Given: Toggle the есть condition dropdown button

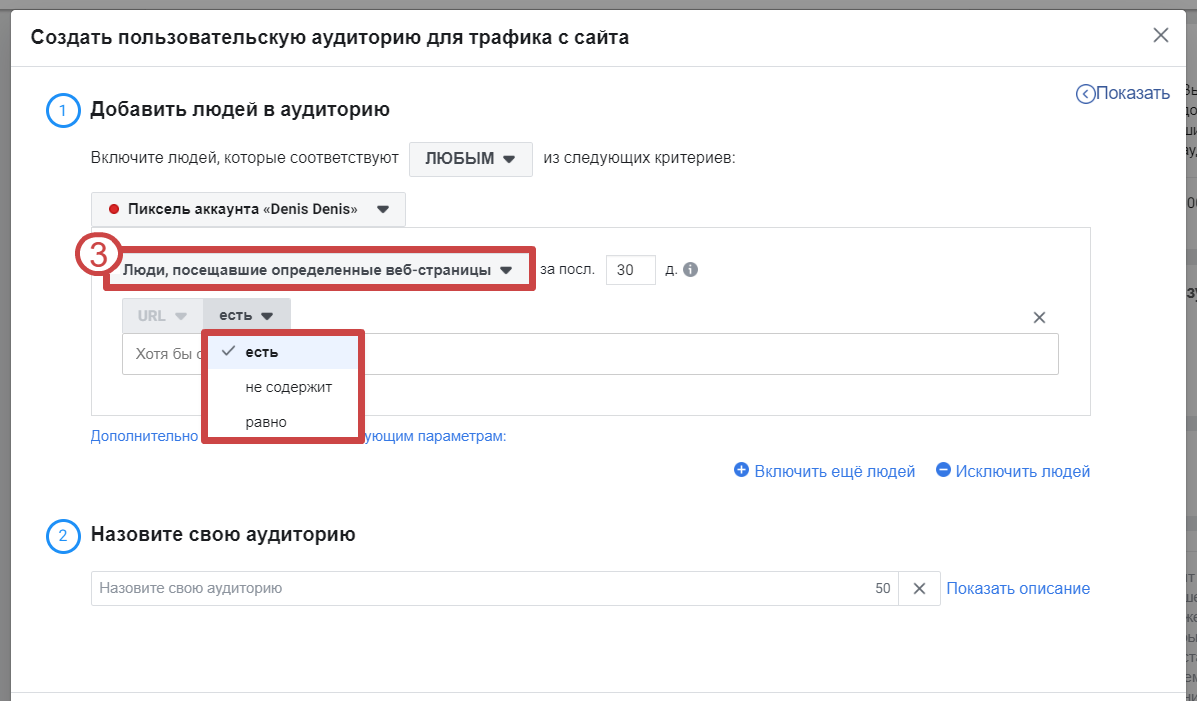Looking at the screenshot, I should pos(246,316).
